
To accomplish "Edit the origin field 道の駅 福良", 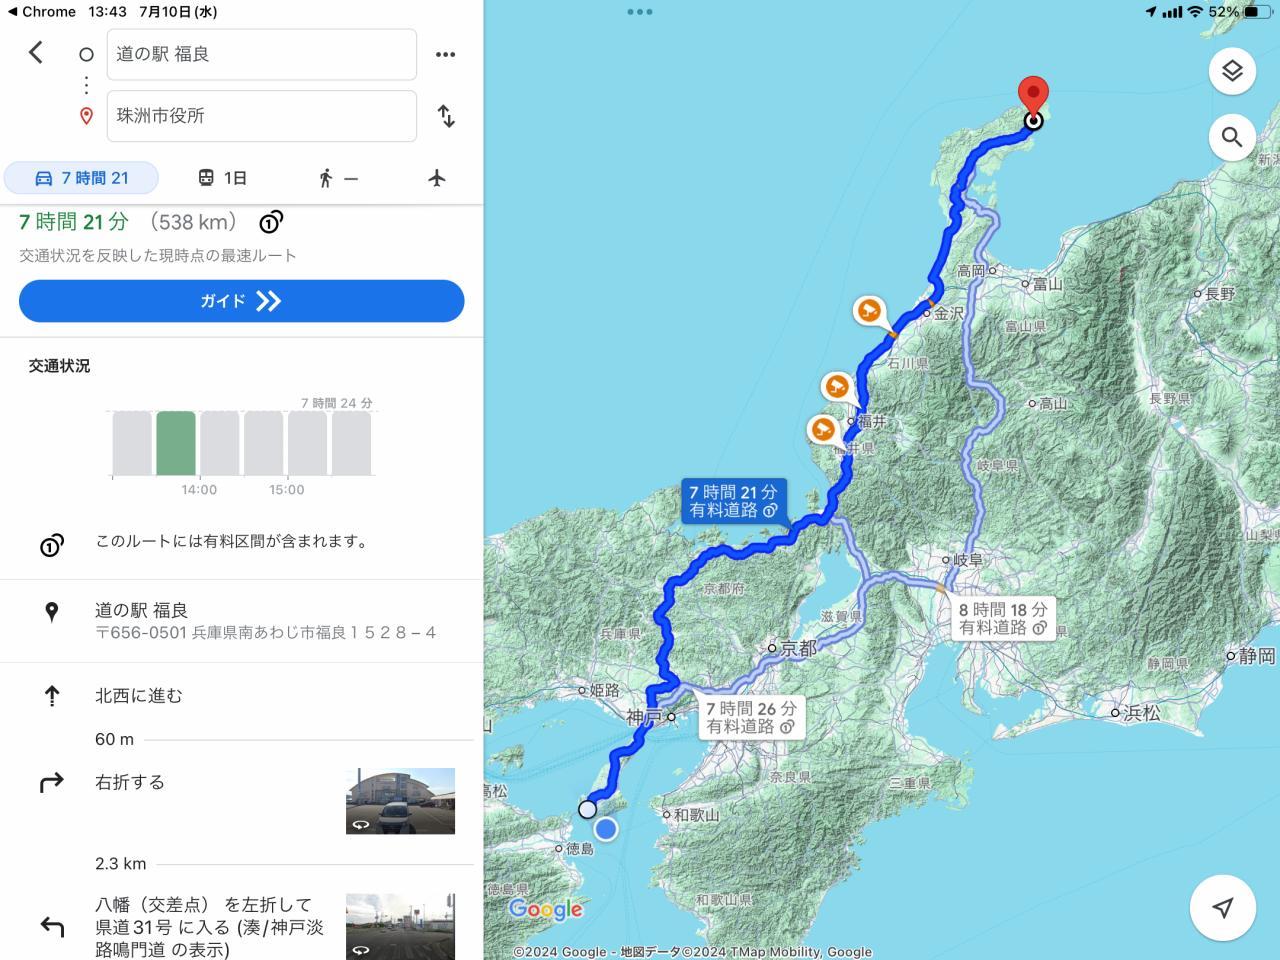I will tap(262, 54).
